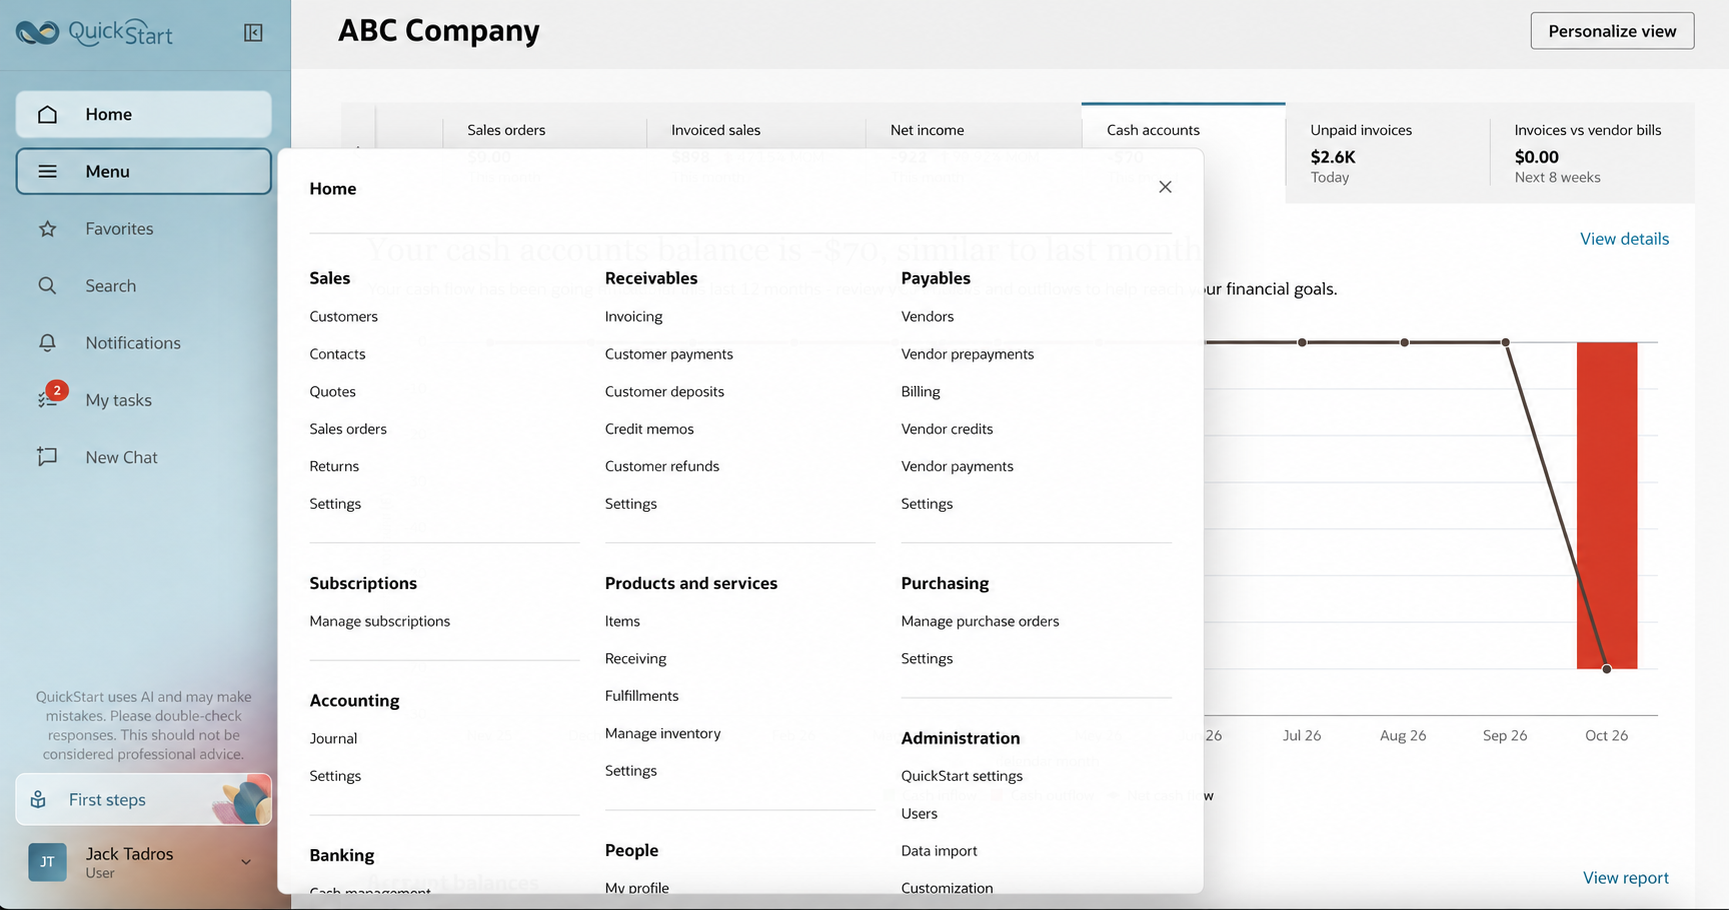The image size is (1729, 910).
Task: Open Data import menu entry
Action: pyautogui.click(x=939, y=851)
